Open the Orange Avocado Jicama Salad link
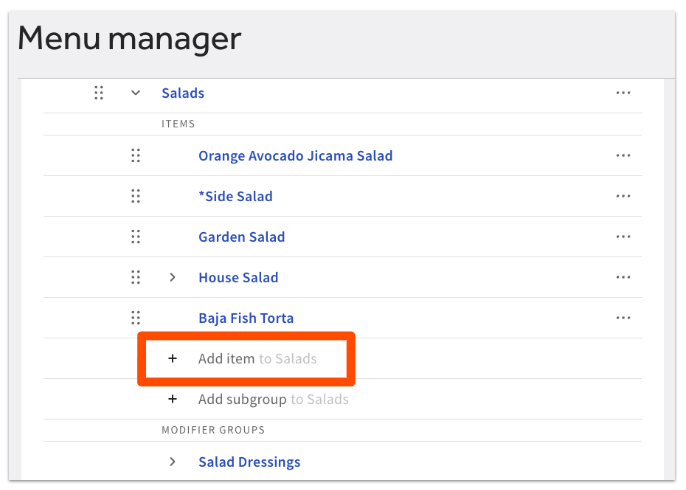 295,156
